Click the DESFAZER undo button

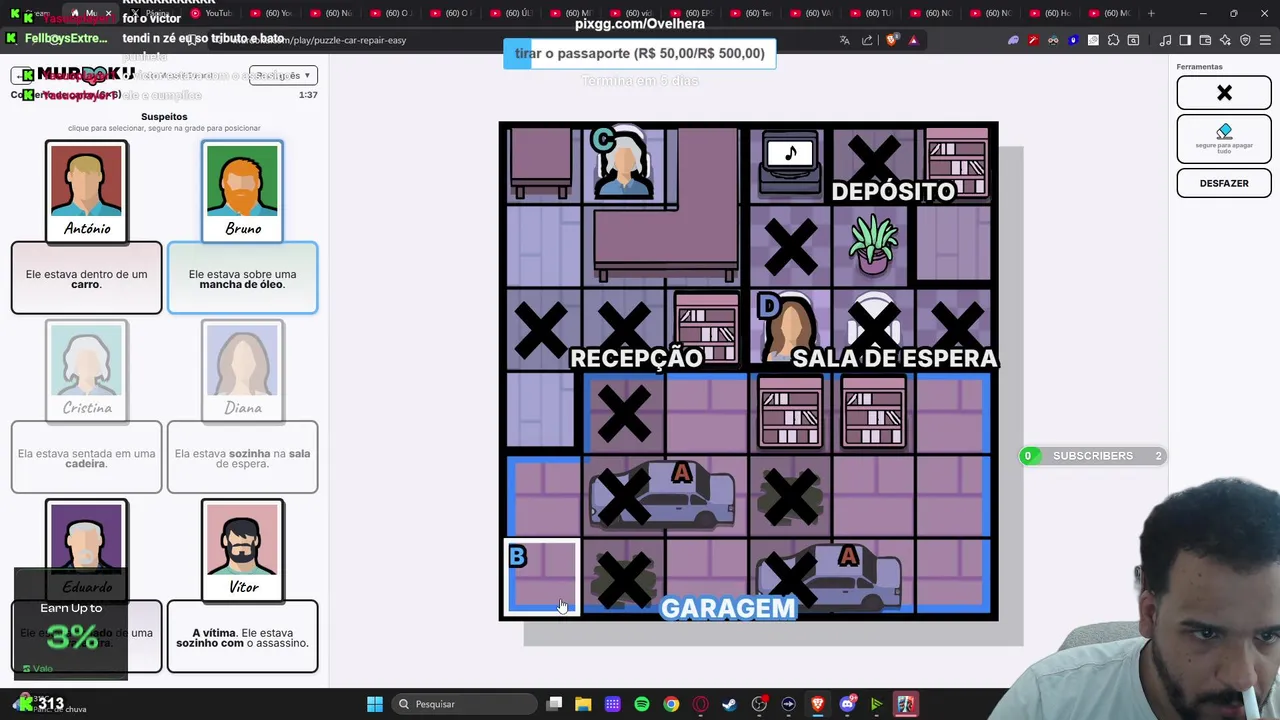click(1224, 183)
